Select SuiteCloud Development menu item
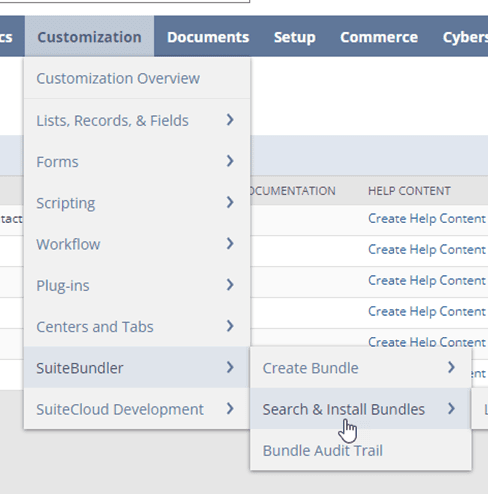Viewport: 488px width, 494px height. [x=137, y=409]
